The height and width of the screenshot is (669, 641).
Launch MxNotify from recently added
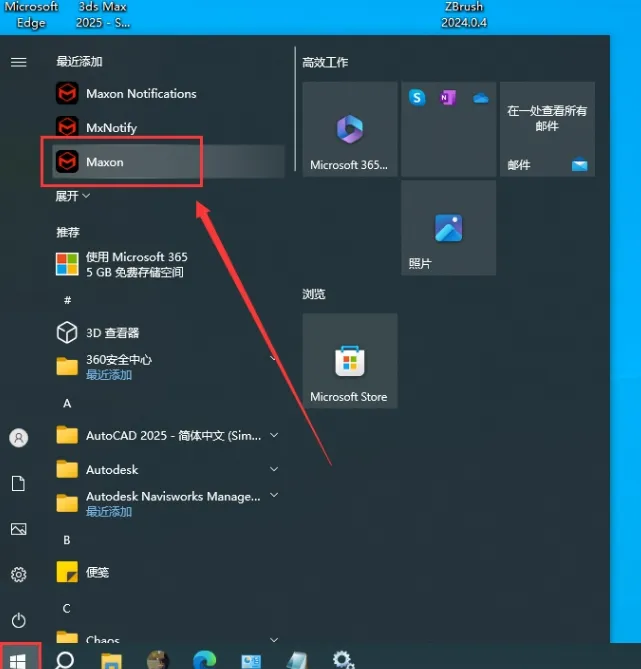pos(168,127)
